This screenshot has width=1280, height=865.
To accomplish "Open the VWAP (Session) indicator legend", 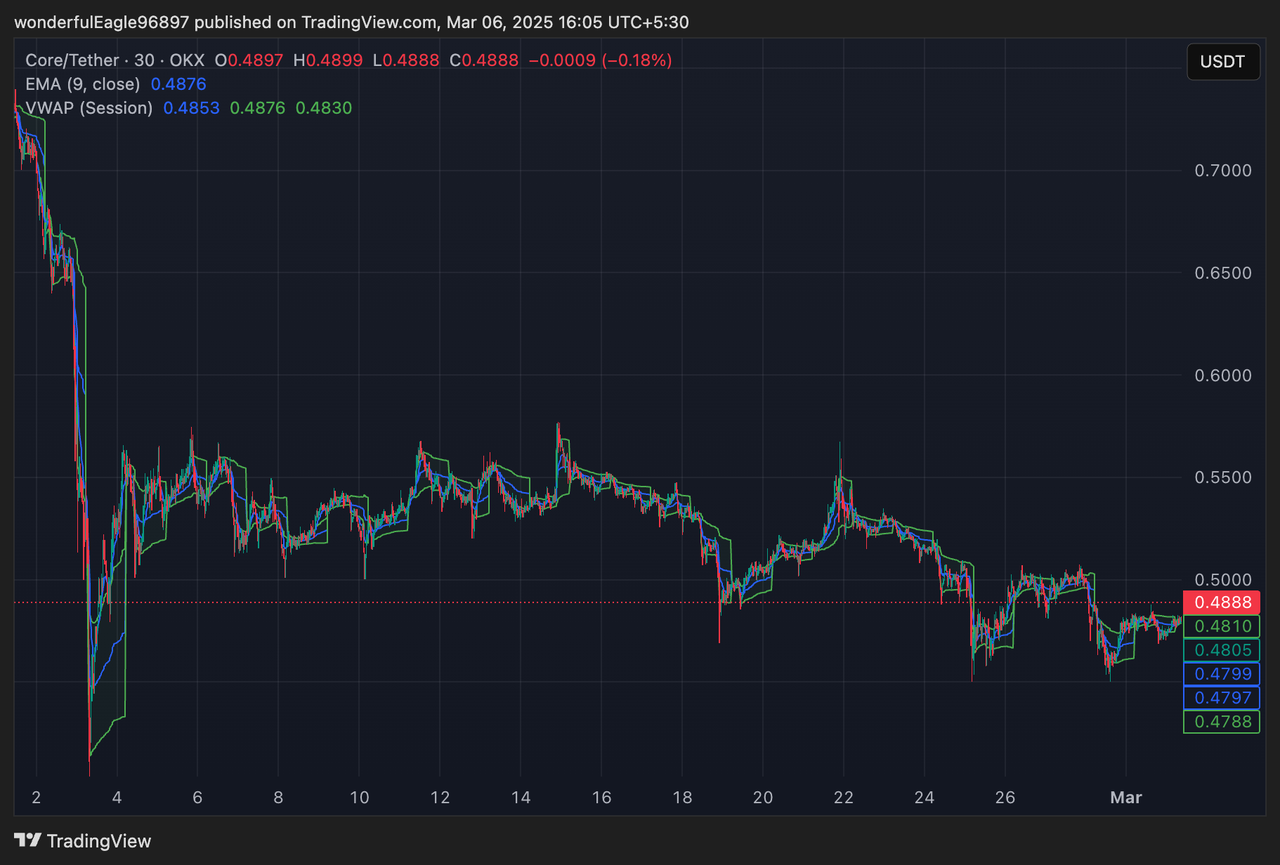I will [88, 107].
